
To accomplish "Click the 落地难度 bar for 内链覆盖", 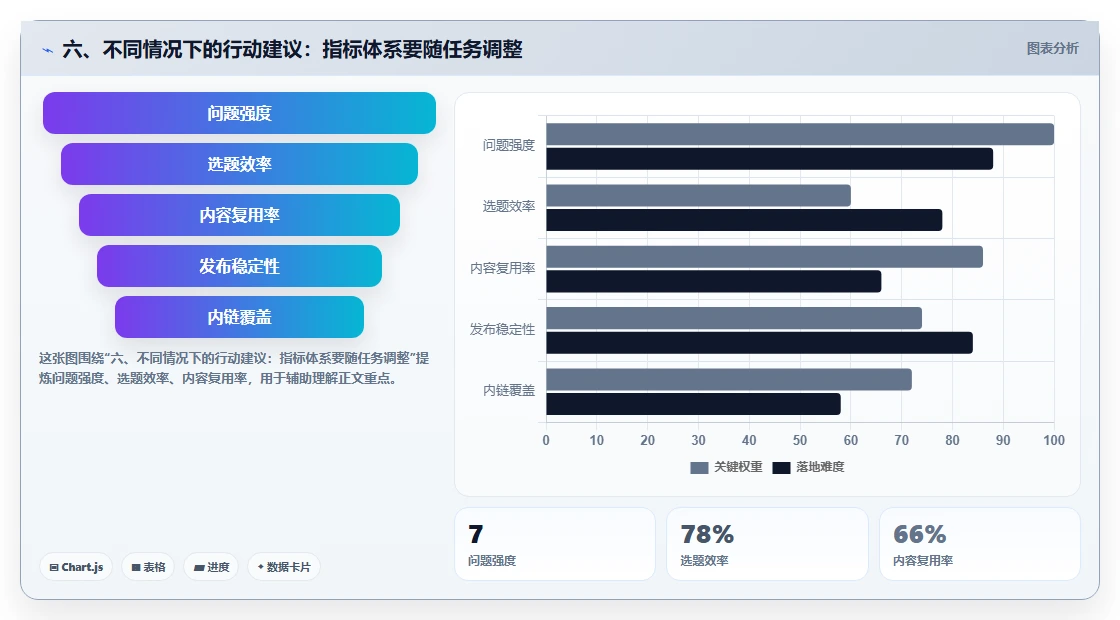I will click(x=694, y=404).
